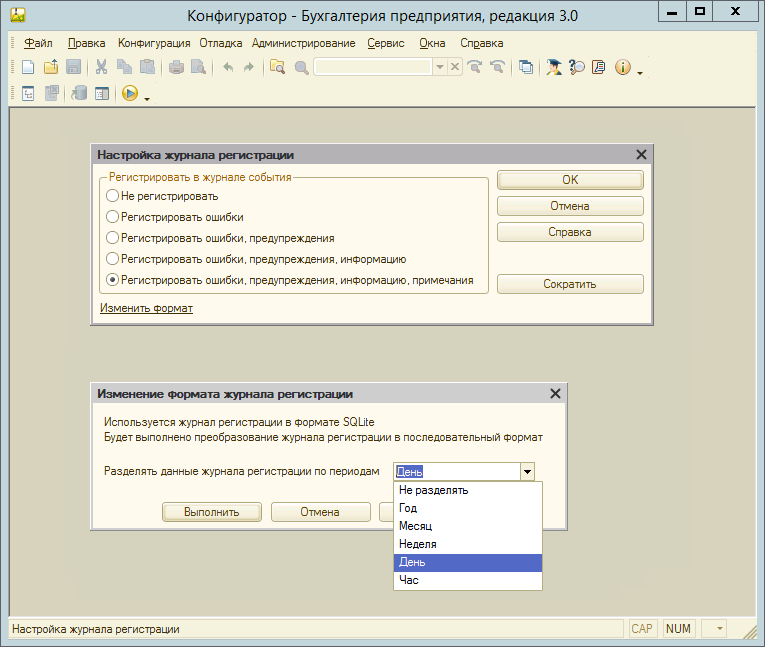This screenshot has width=765, height=647.
Task: Open the Конфигурация menu
Action: (x=154, y=43)
